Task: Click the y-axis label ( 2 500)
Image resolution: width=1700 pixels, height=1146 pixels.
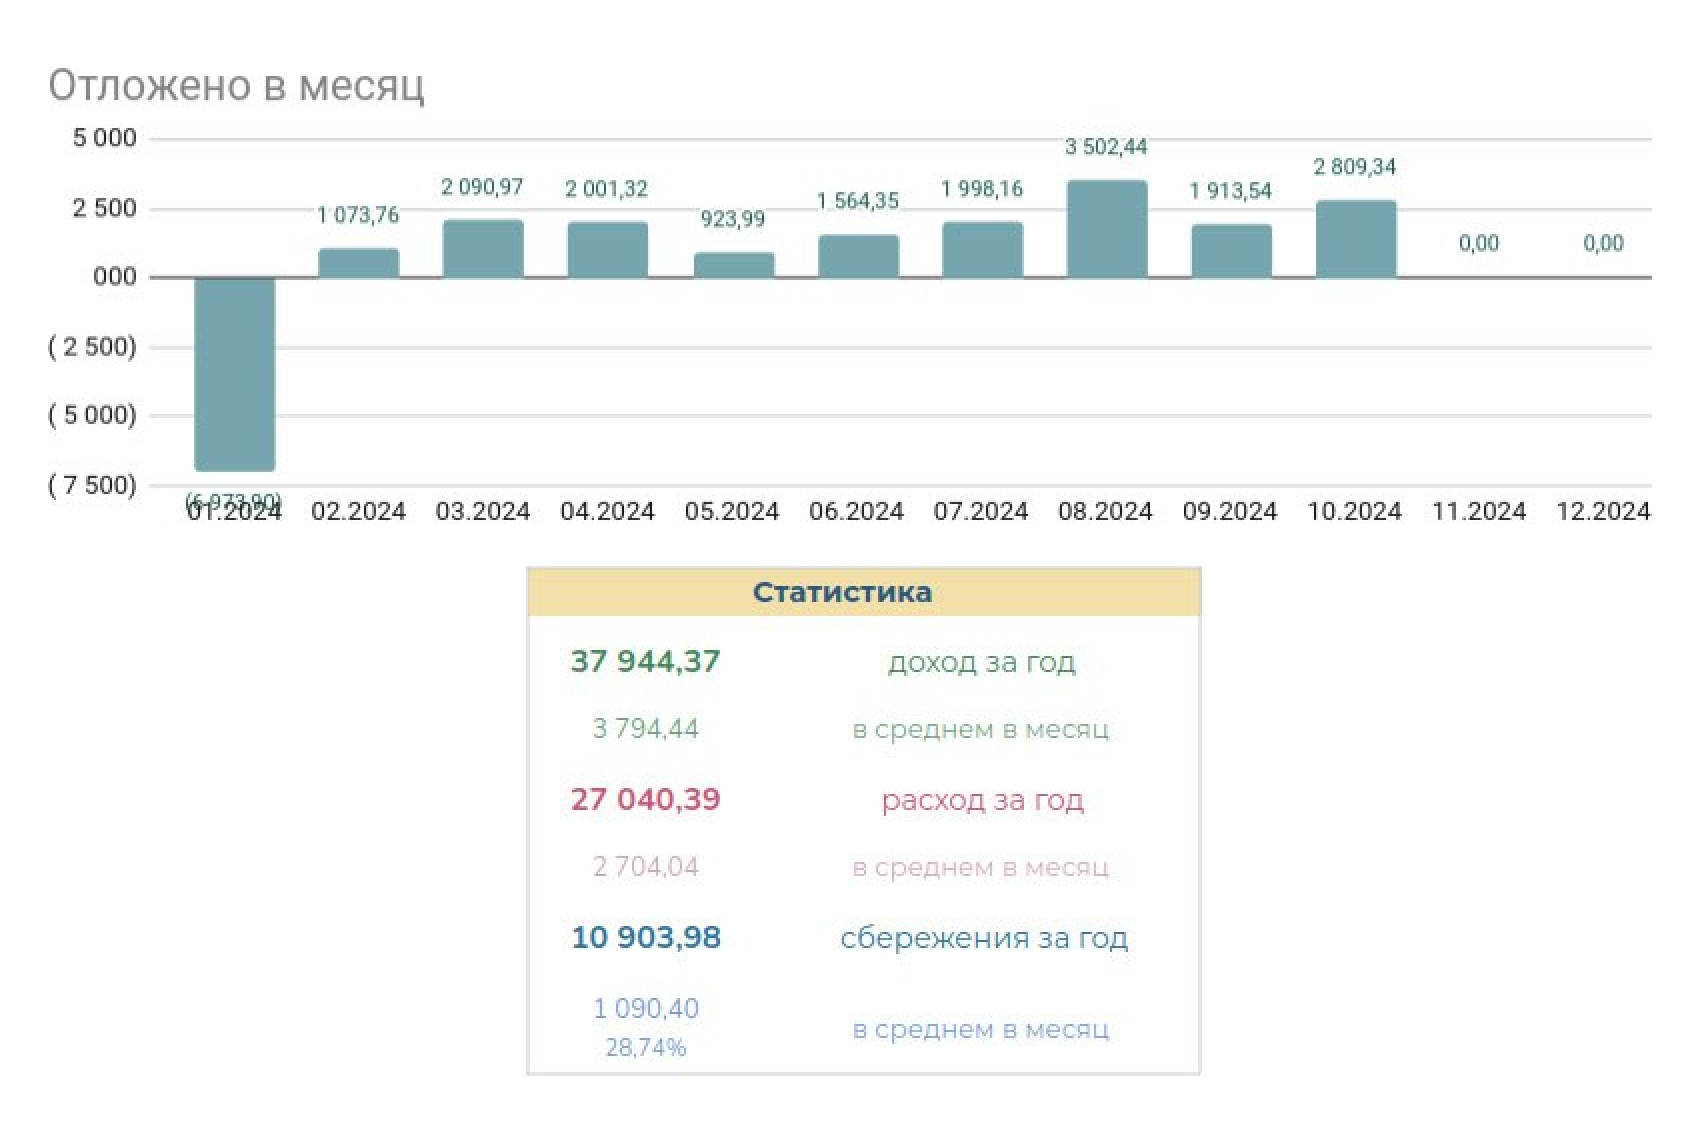Action: tap(92, 347)
